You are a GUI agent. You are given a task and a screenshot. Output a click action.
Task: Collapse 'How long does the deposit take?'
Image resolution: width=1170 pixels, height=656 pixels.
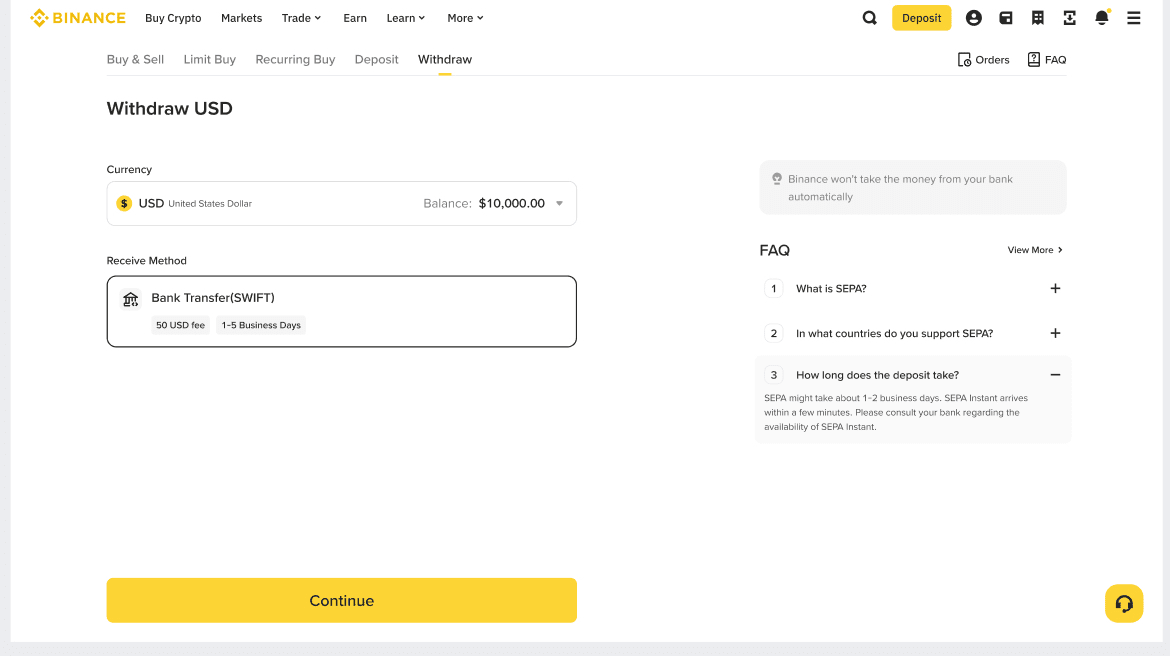1055,375
